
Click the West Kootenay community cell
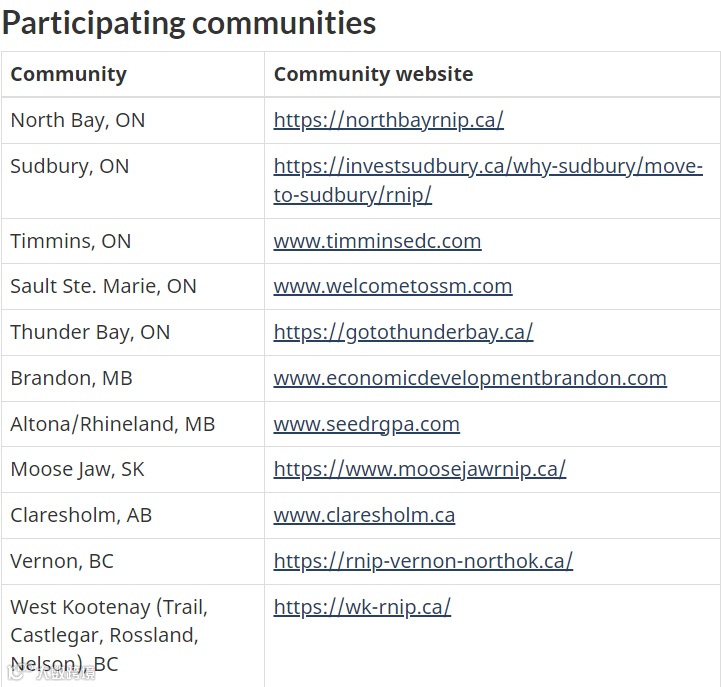[108, 635]
